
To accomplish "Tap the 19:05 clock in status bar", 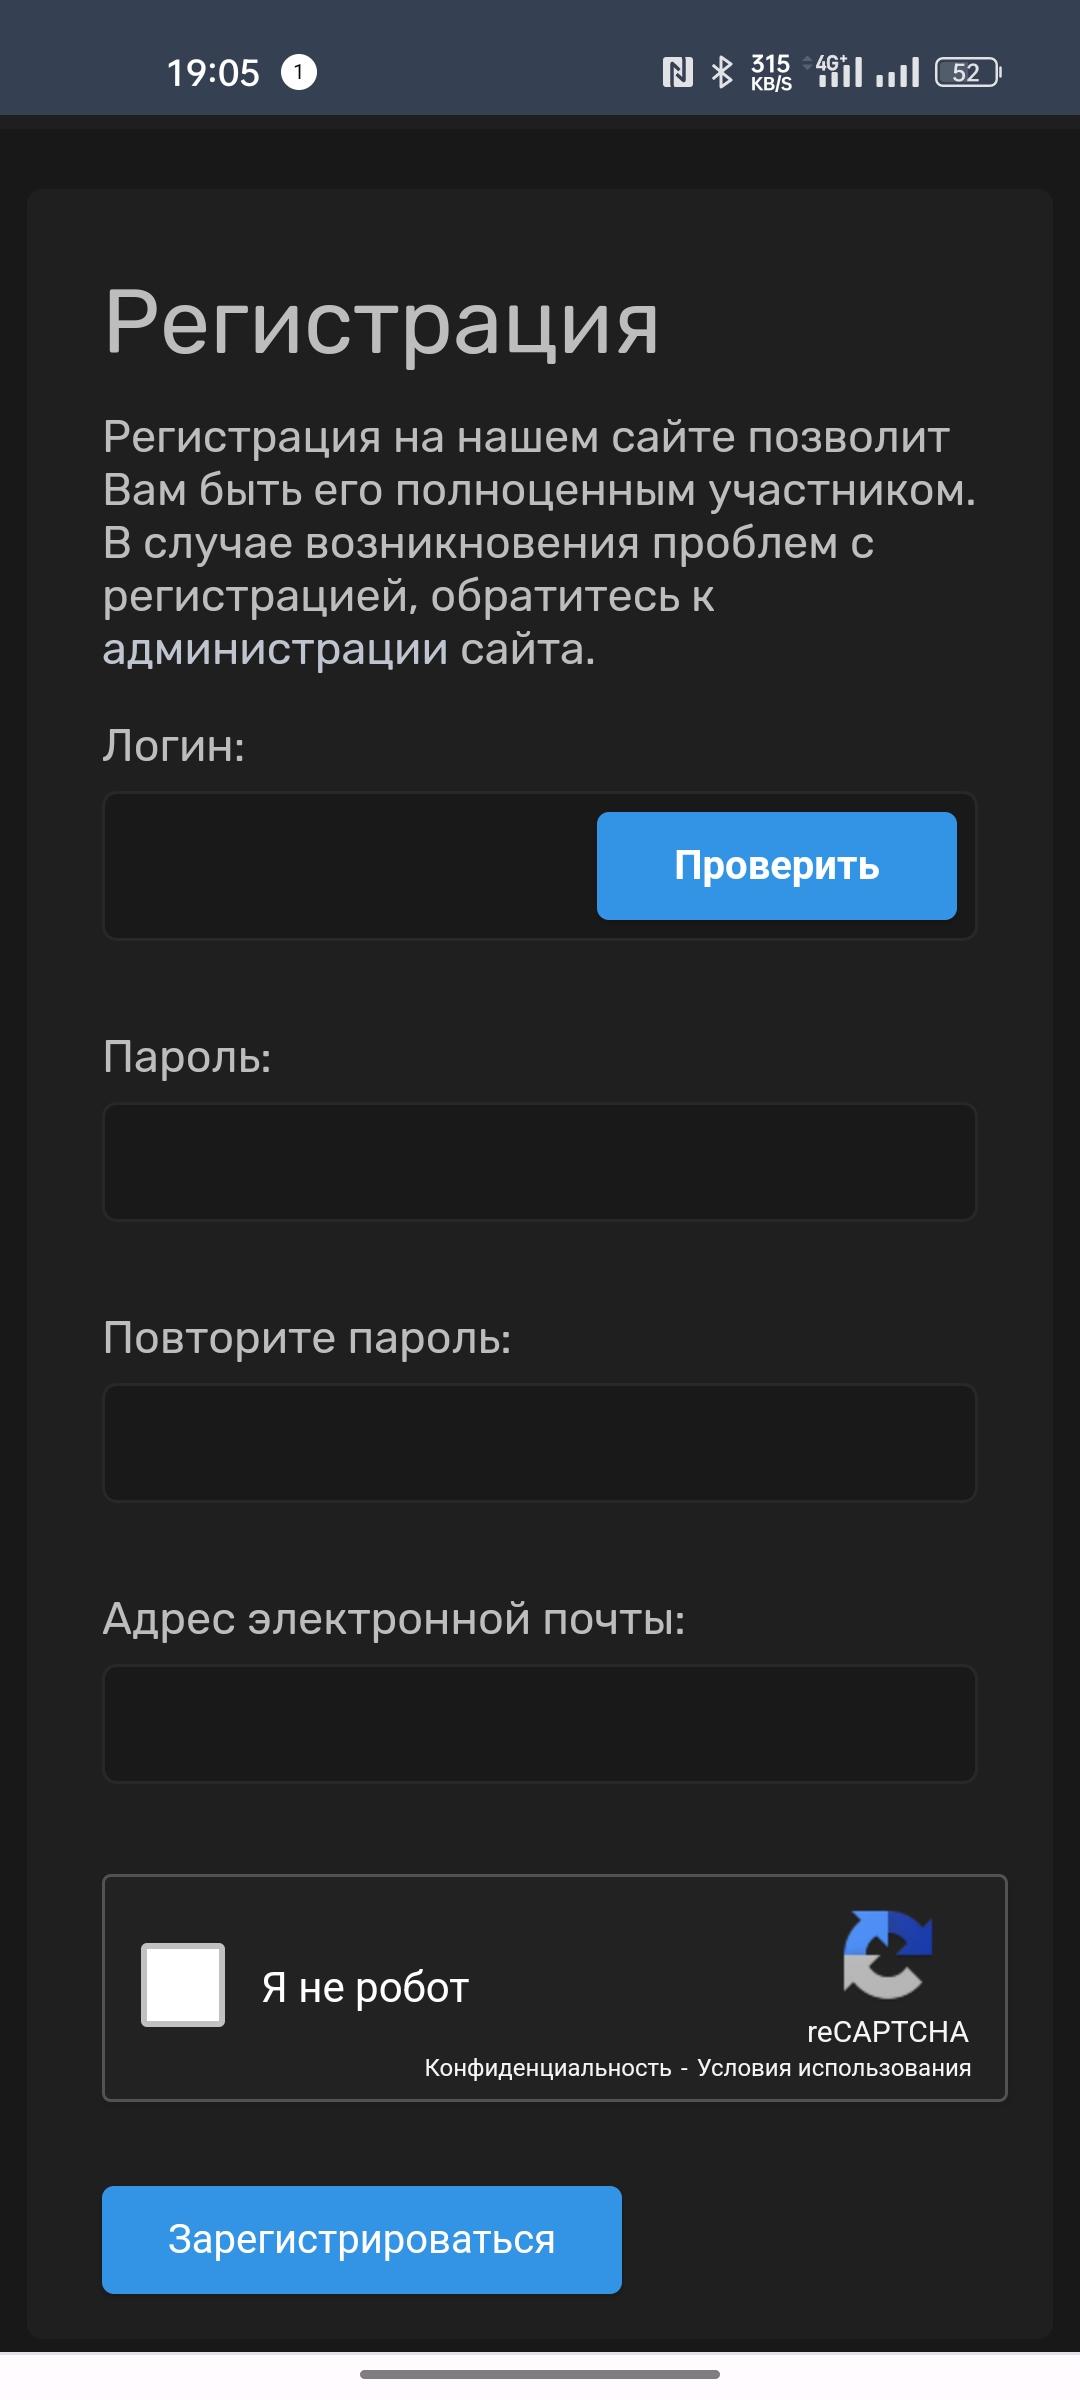I will [x=213, y=73].
